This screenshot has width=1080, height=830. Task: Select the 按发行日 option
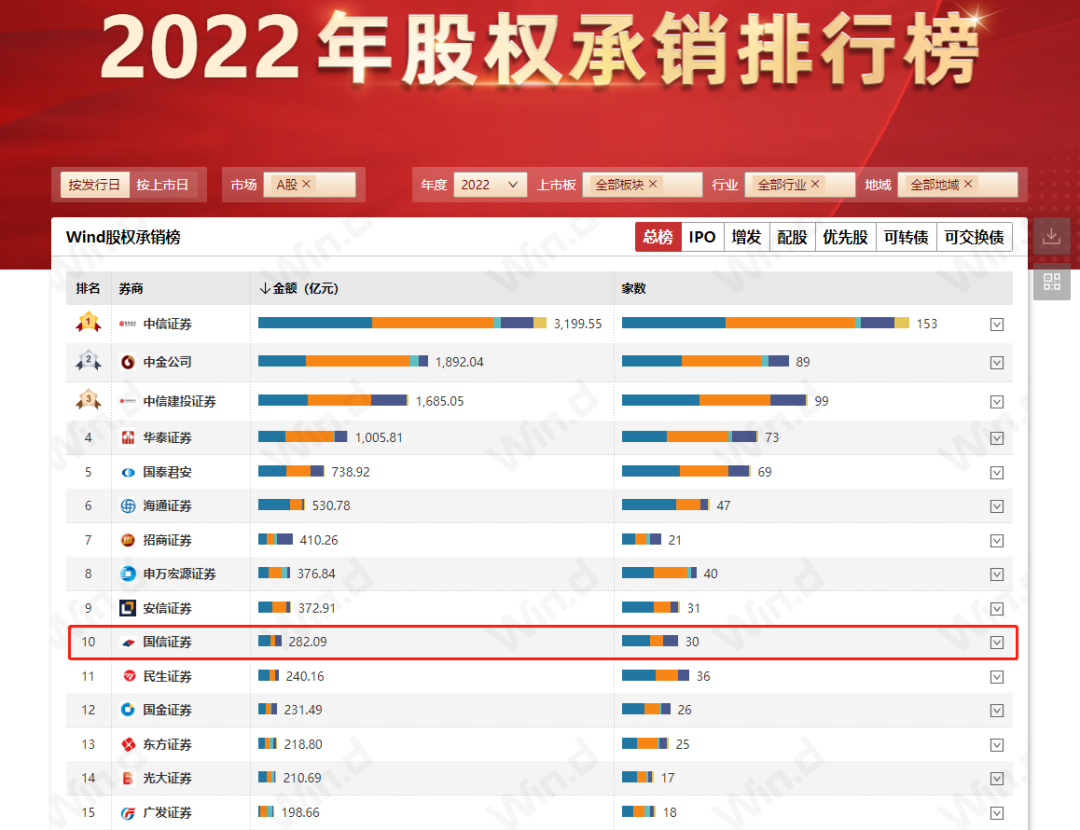point(94,185)
